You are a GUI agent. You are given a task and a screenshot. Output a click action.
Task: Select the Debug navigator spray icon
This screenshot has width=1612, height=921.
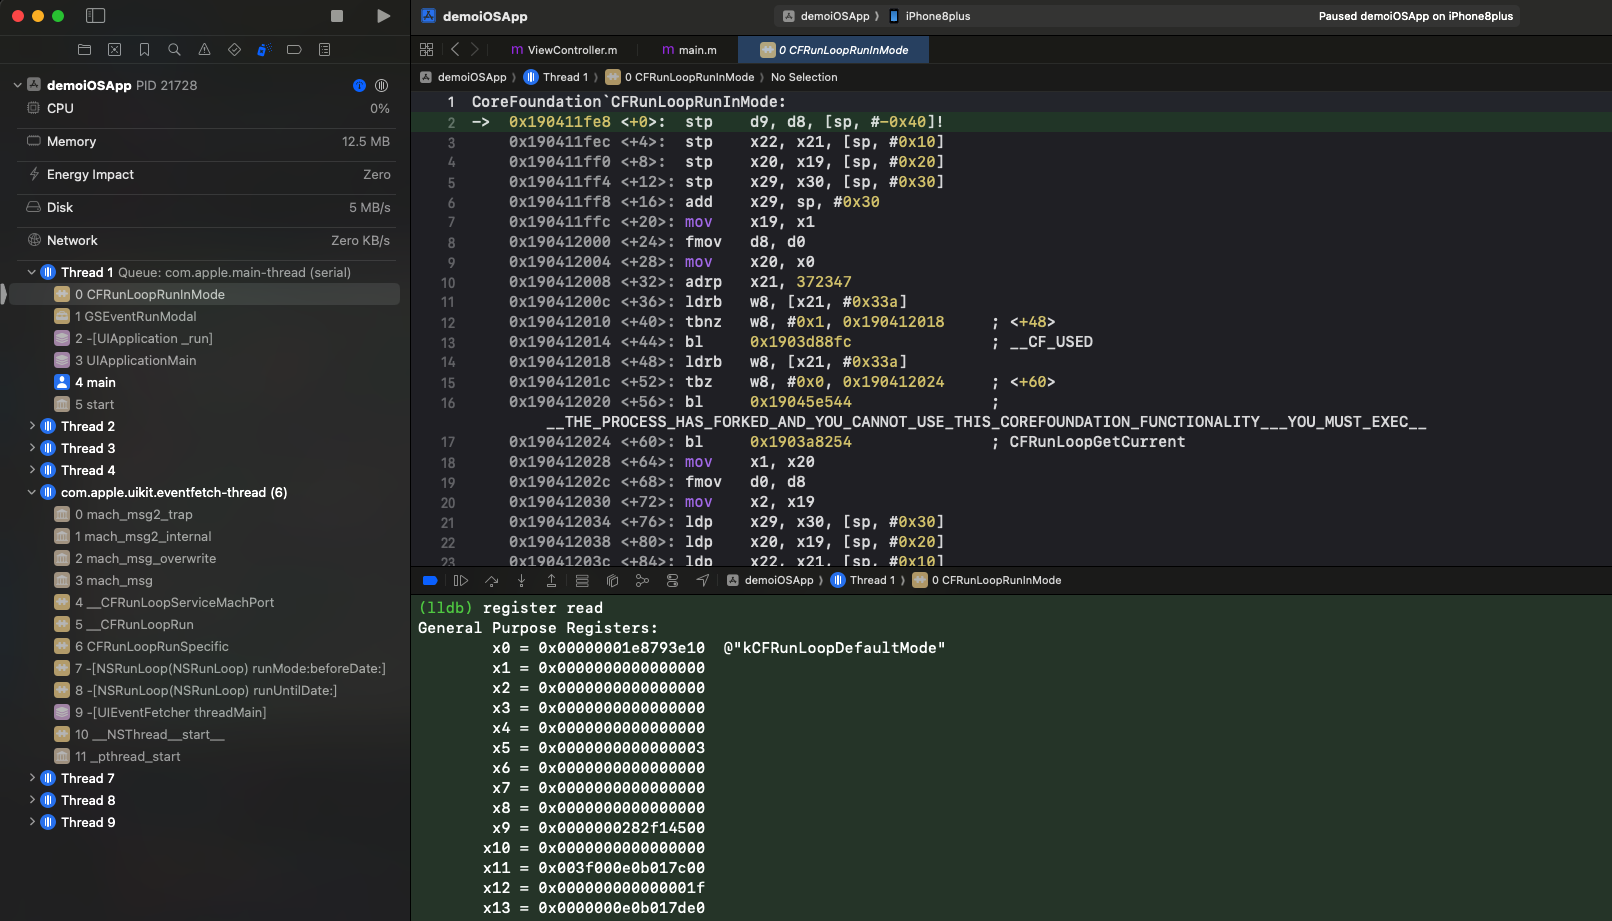pos(264,49)
